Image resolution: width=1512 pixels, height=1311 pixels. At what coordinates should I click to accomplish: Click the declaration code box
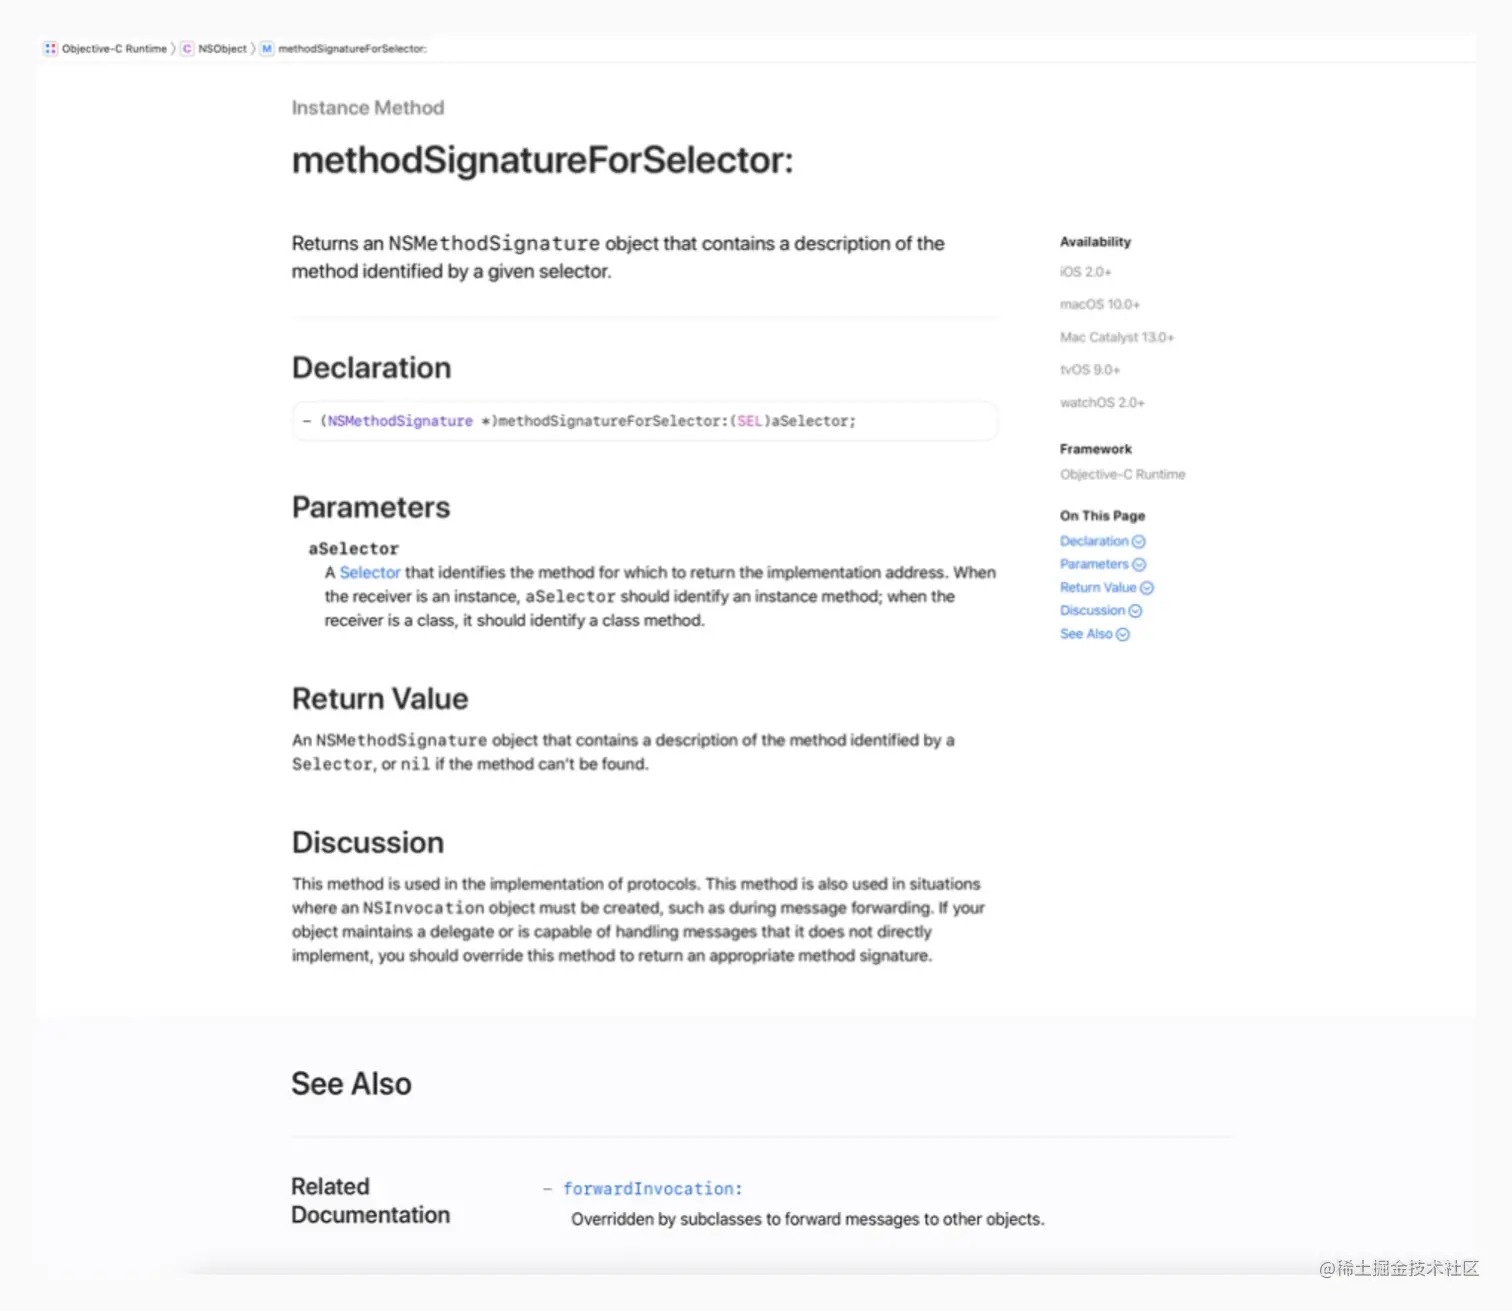pyautogui.click(x=645, y=421)
